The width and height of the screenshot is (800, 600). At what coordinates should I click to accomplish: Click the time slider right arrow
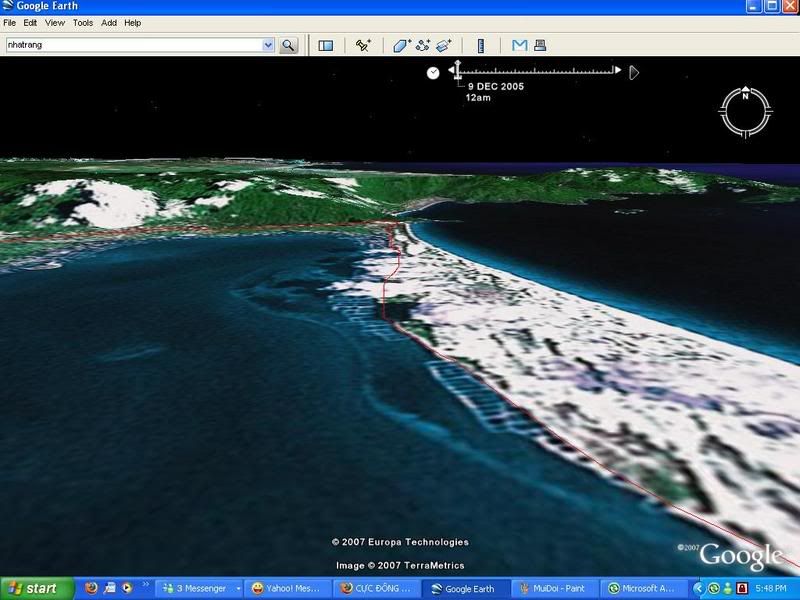[618, 70]
